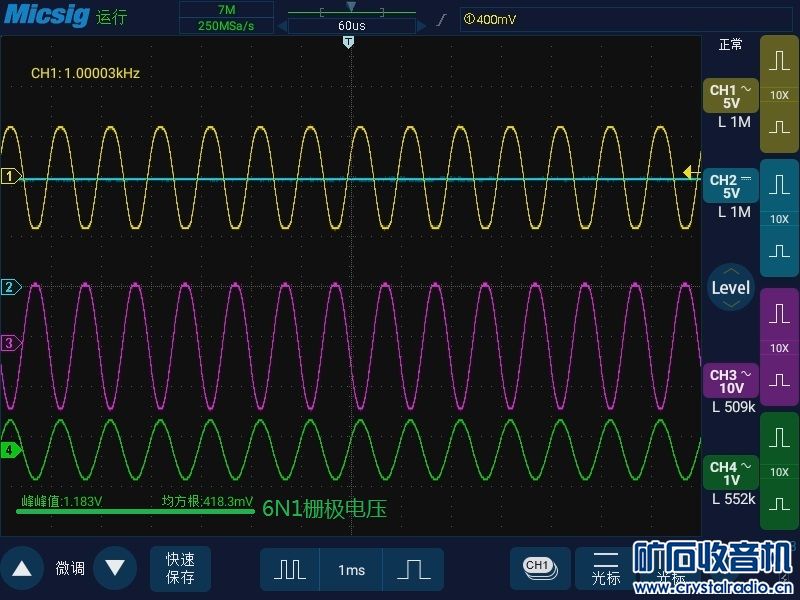Slow the timebase with multi-pulse icon
The width and height of the screenshot is (800, 600).
pos(290,569)
